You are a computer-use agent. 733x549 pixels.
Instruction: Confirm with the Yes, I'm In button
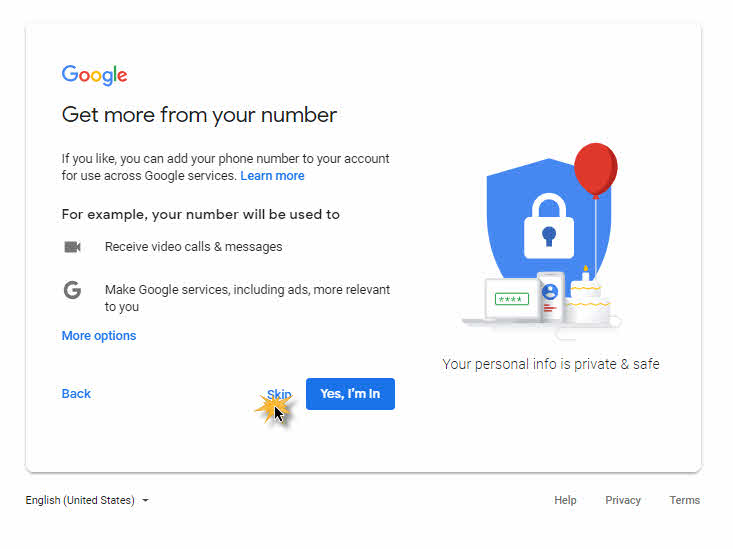[x=350, y=394]
